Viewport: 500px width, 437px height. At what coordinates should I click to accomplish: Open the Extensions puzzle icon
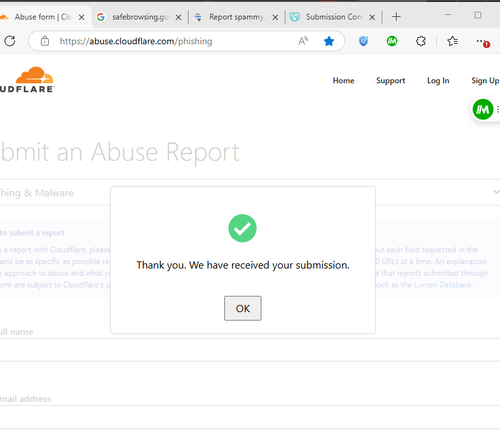click(x=421, y=41)
